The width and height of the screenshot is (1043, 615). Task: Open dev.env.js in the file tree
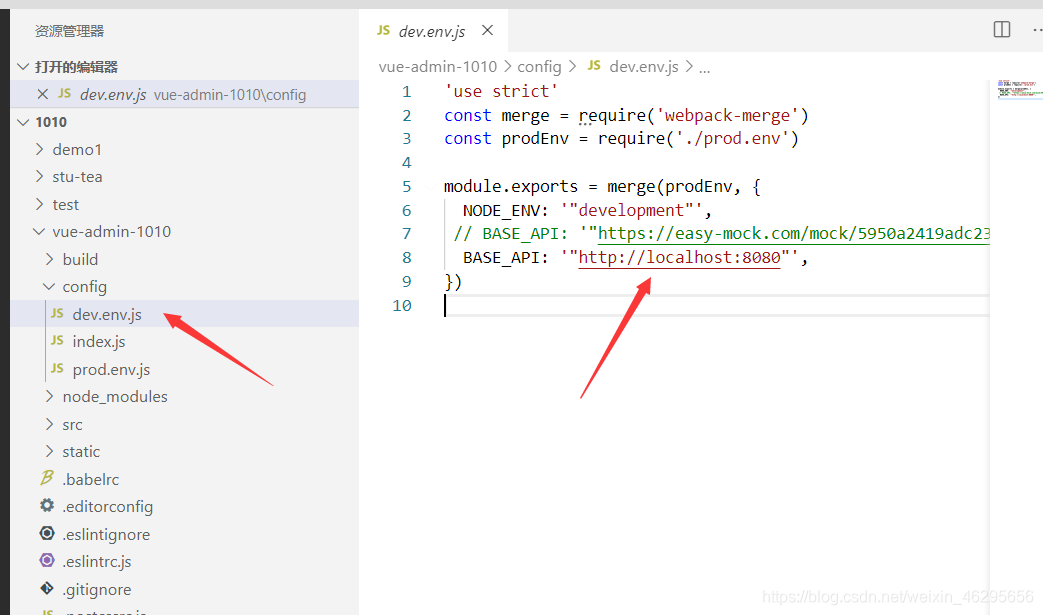pos(185,314)
